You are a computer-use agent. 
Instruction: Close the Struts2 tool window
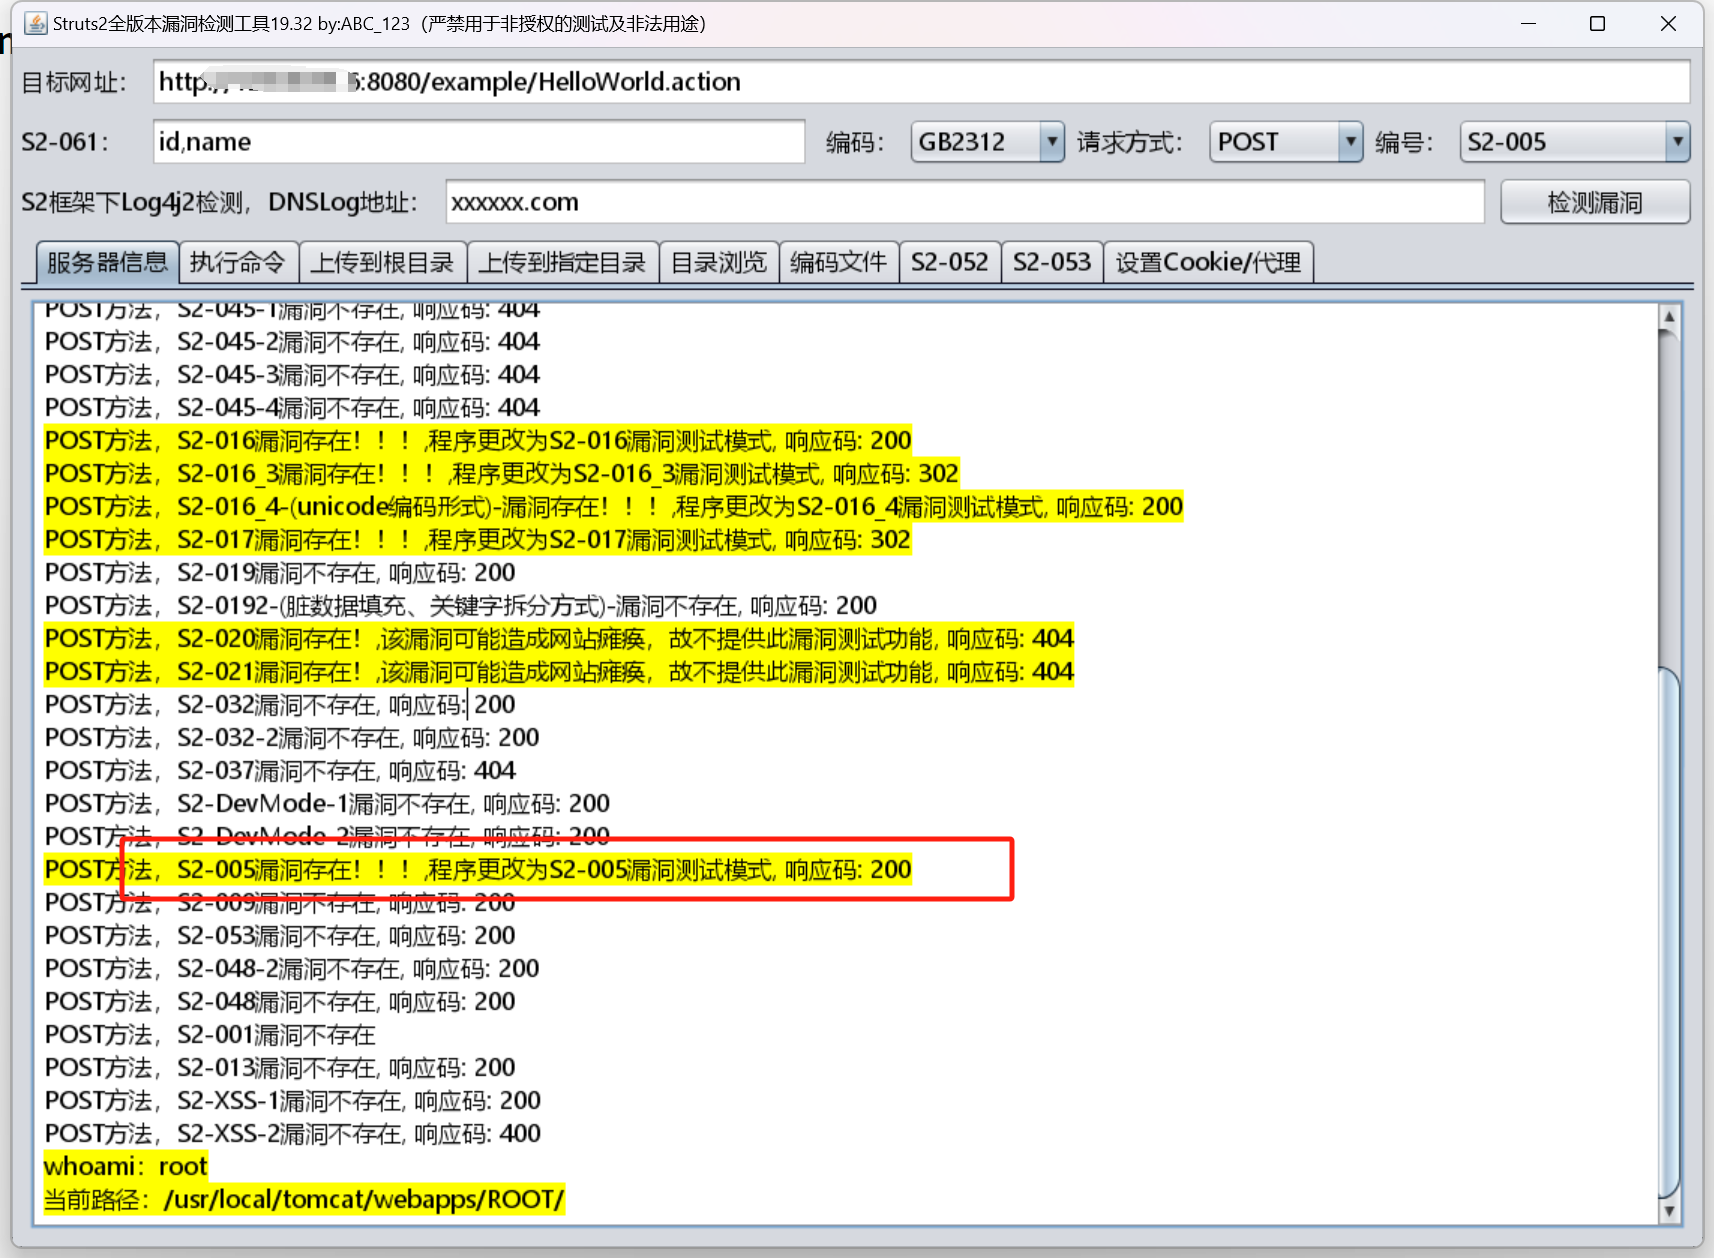pos(1667,23)
